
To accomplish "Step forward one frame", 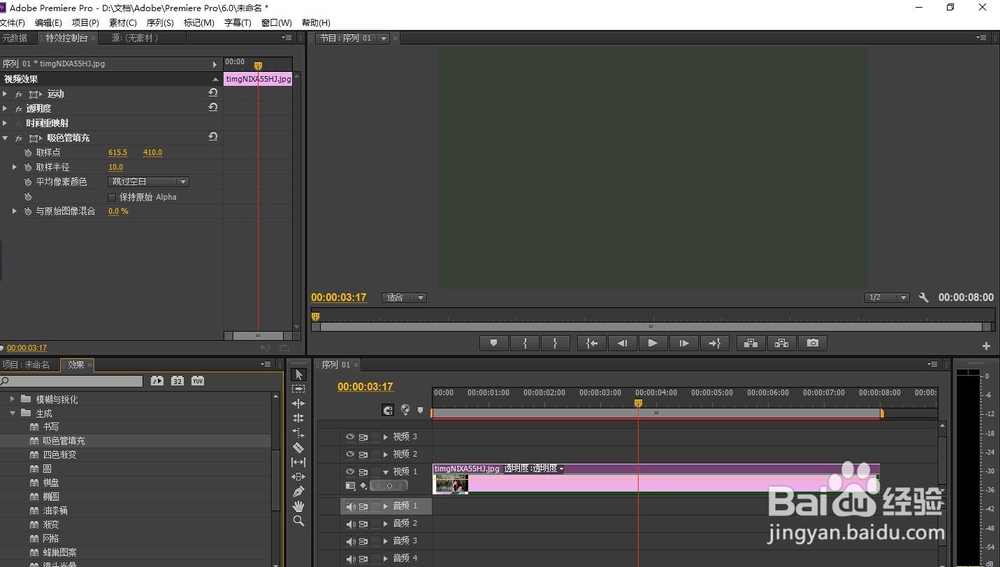I will [x=684, y=343].
